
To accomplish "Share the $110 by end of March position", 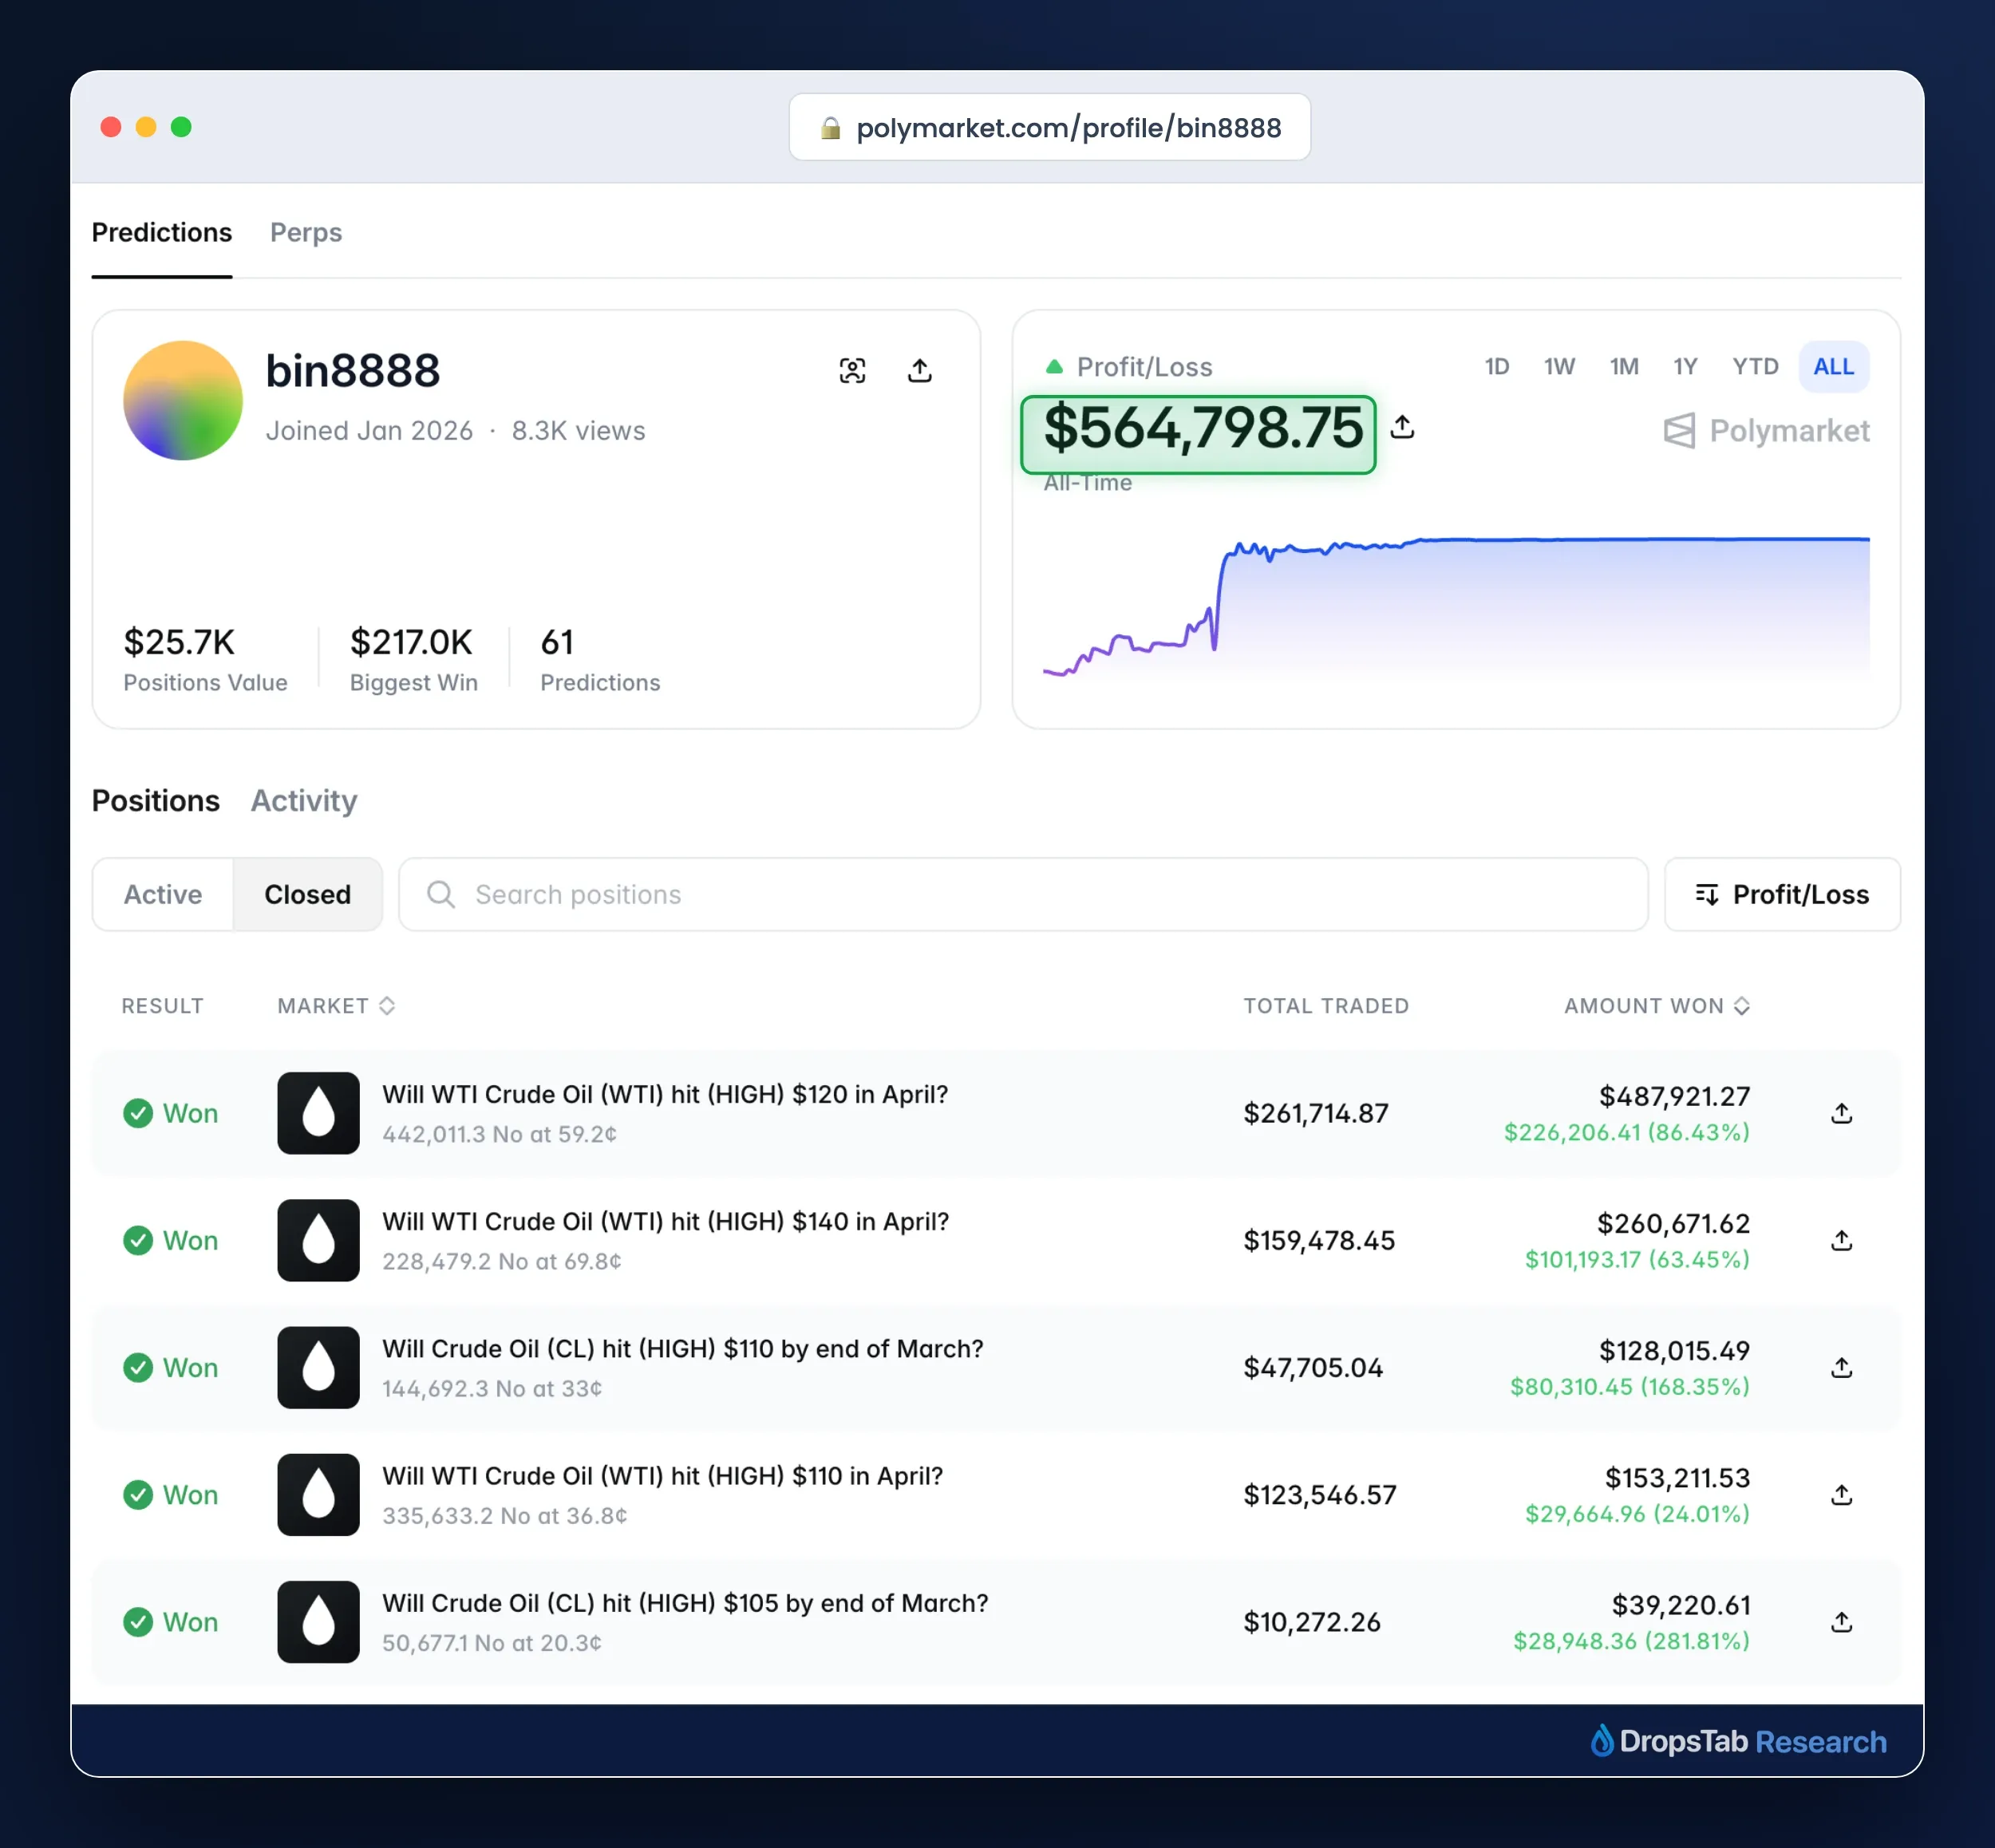I will [1842, 1367].
